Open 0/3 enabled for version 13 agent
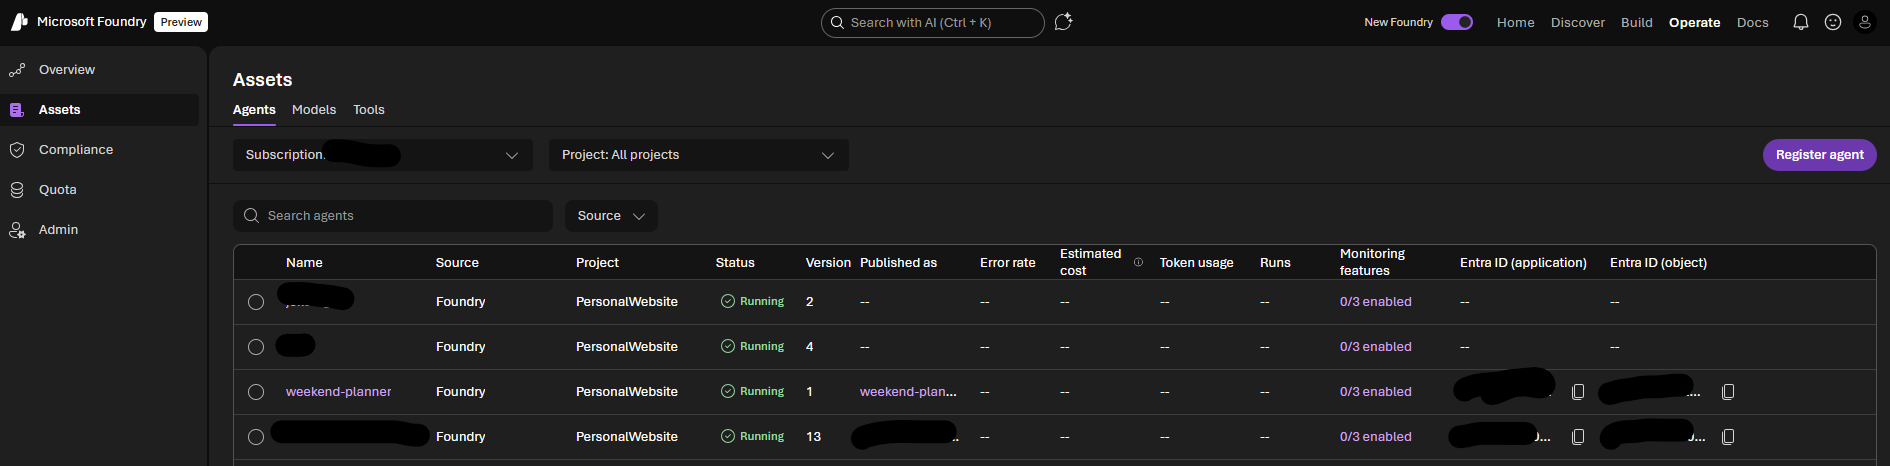 [x=1376, y=437]
